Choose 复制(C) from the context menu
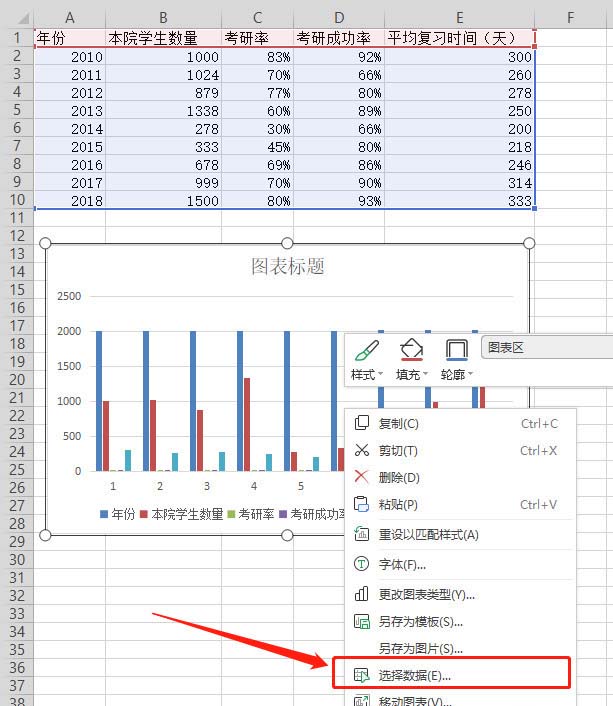 460,423
